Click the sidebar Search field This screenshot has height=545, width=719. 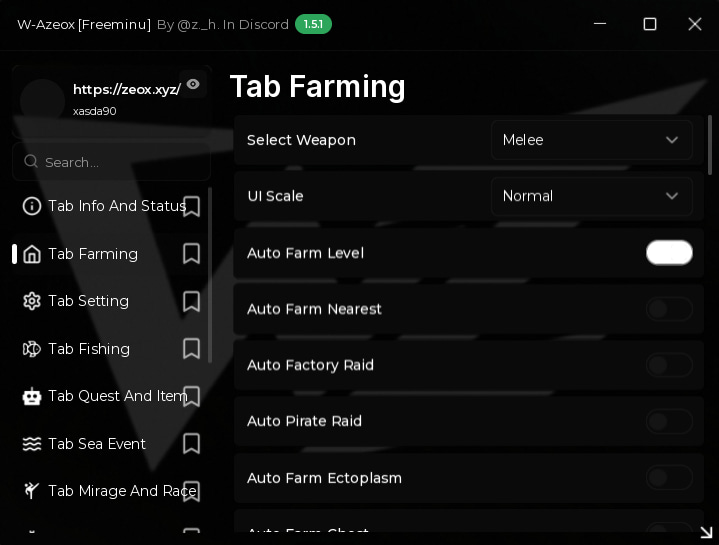111,162
